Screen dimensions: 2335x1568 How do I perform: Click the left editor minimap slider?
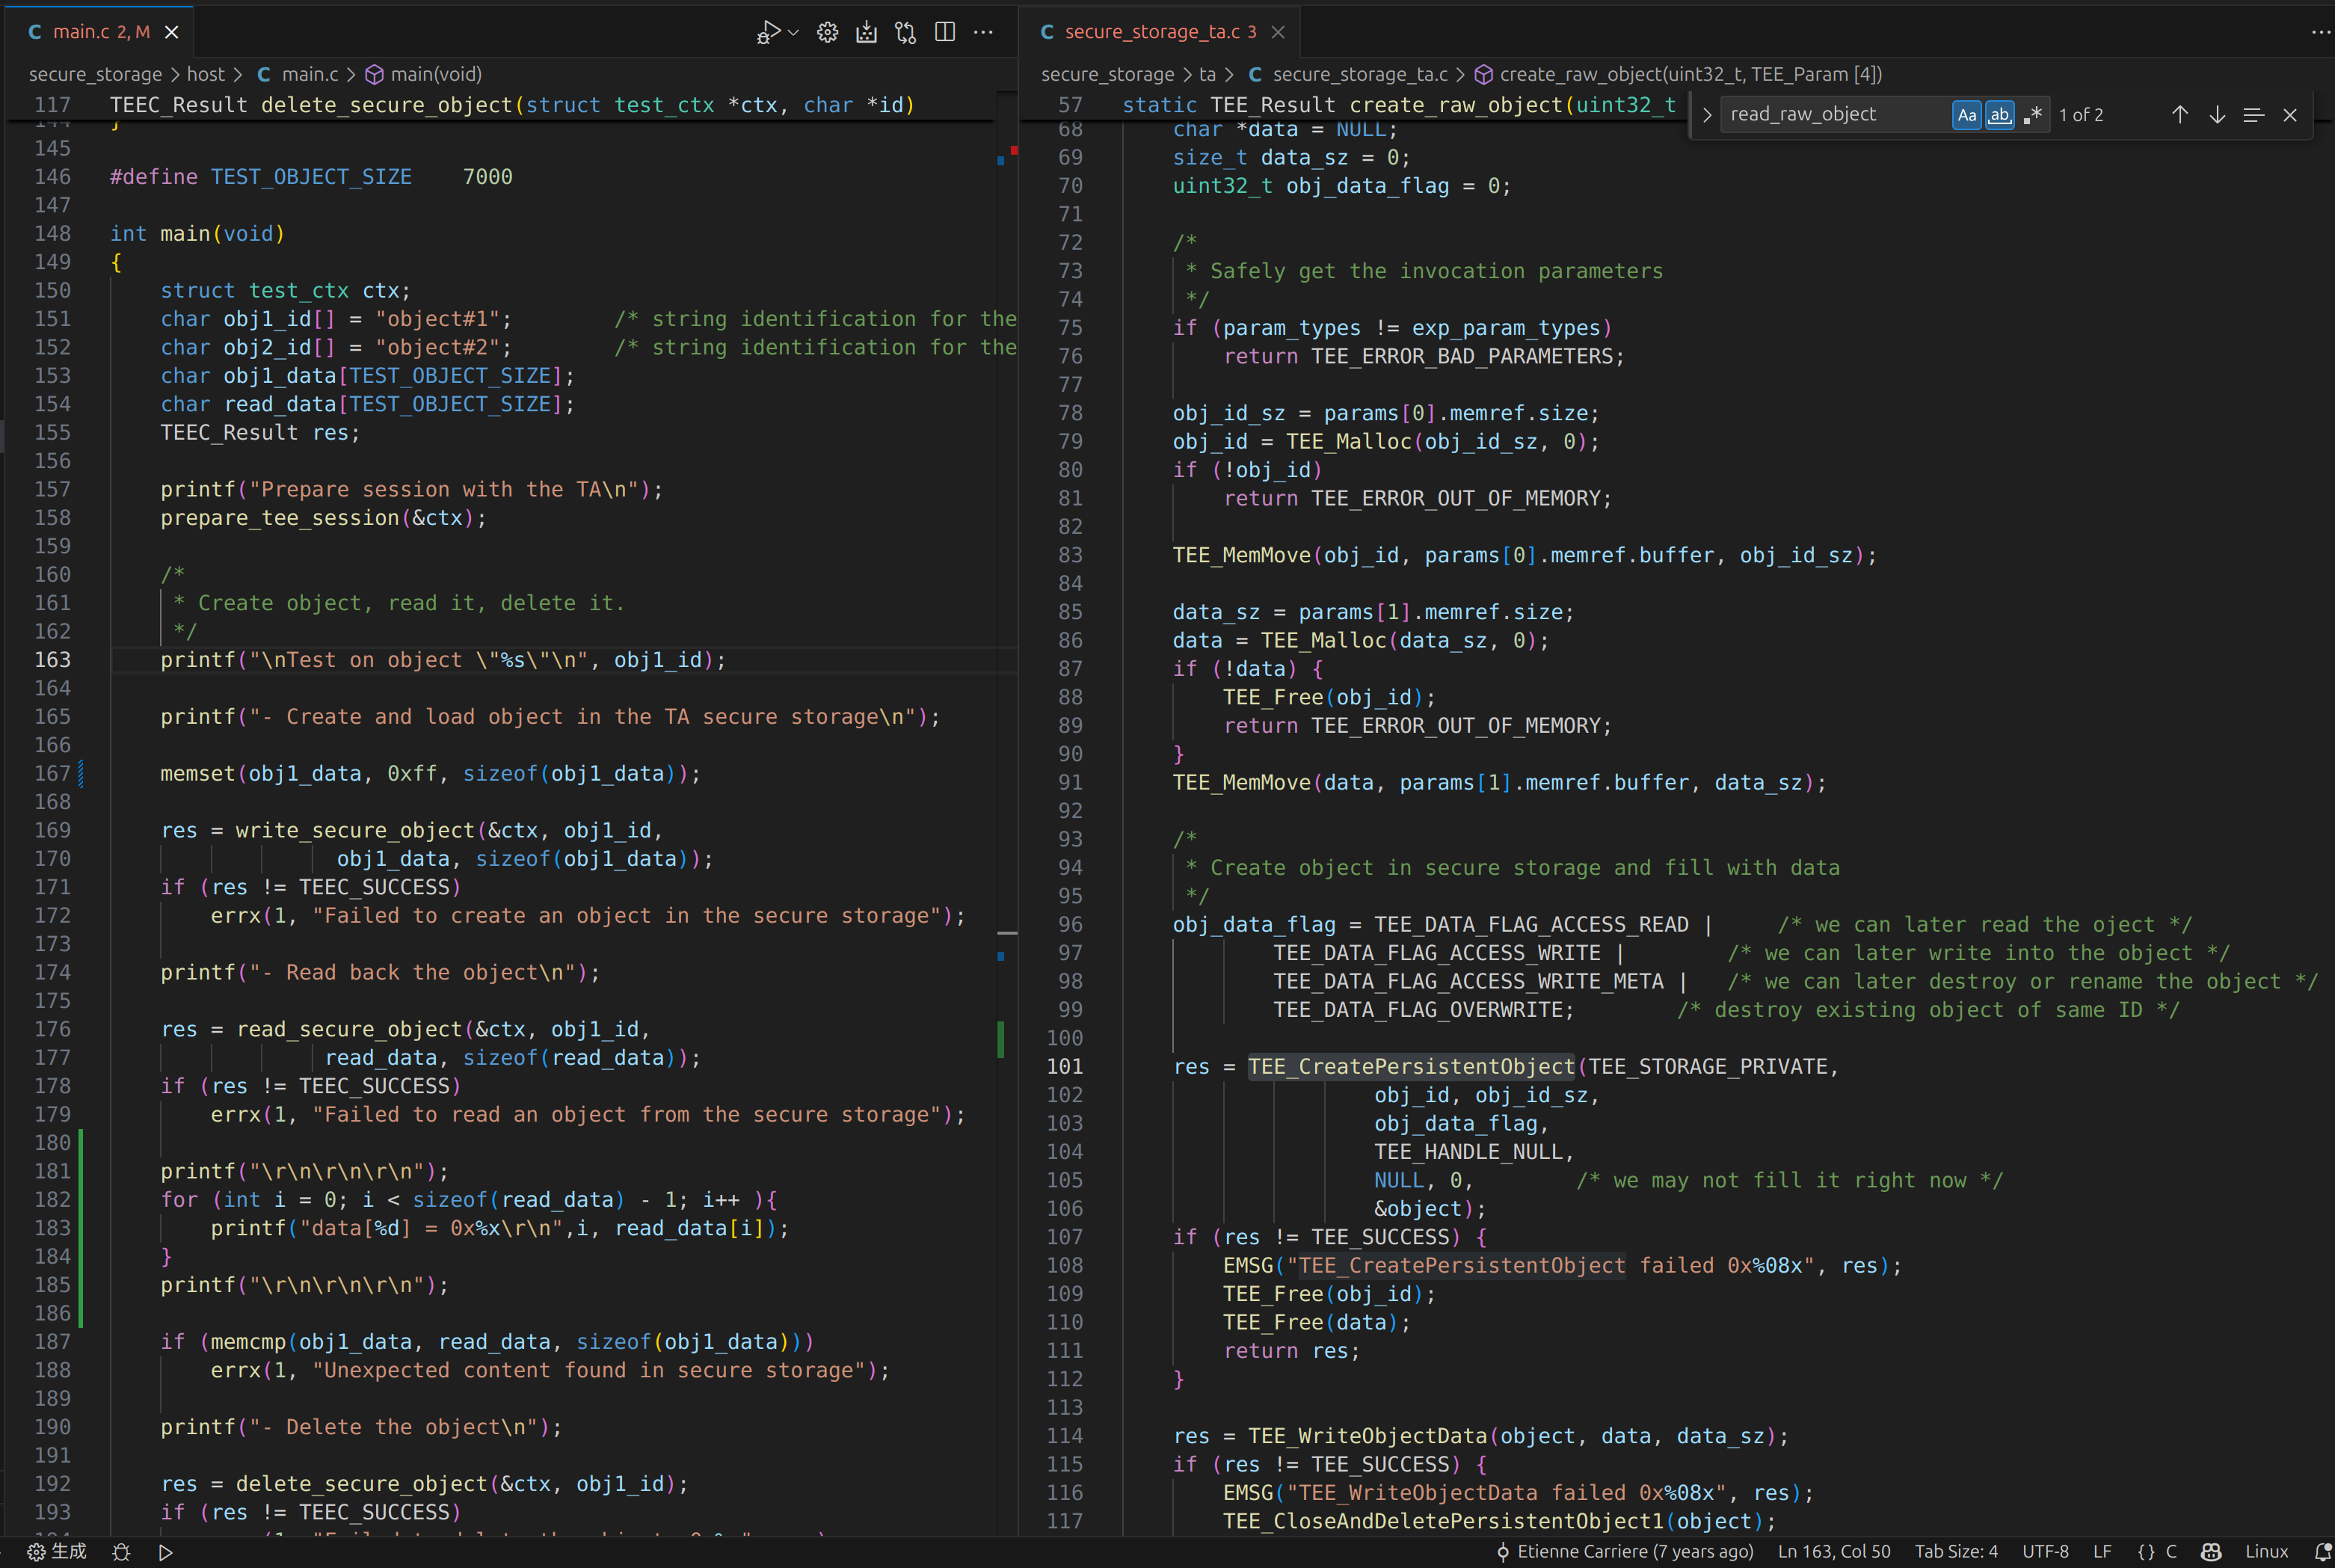pyautogui.click(x=1007, y=932)
